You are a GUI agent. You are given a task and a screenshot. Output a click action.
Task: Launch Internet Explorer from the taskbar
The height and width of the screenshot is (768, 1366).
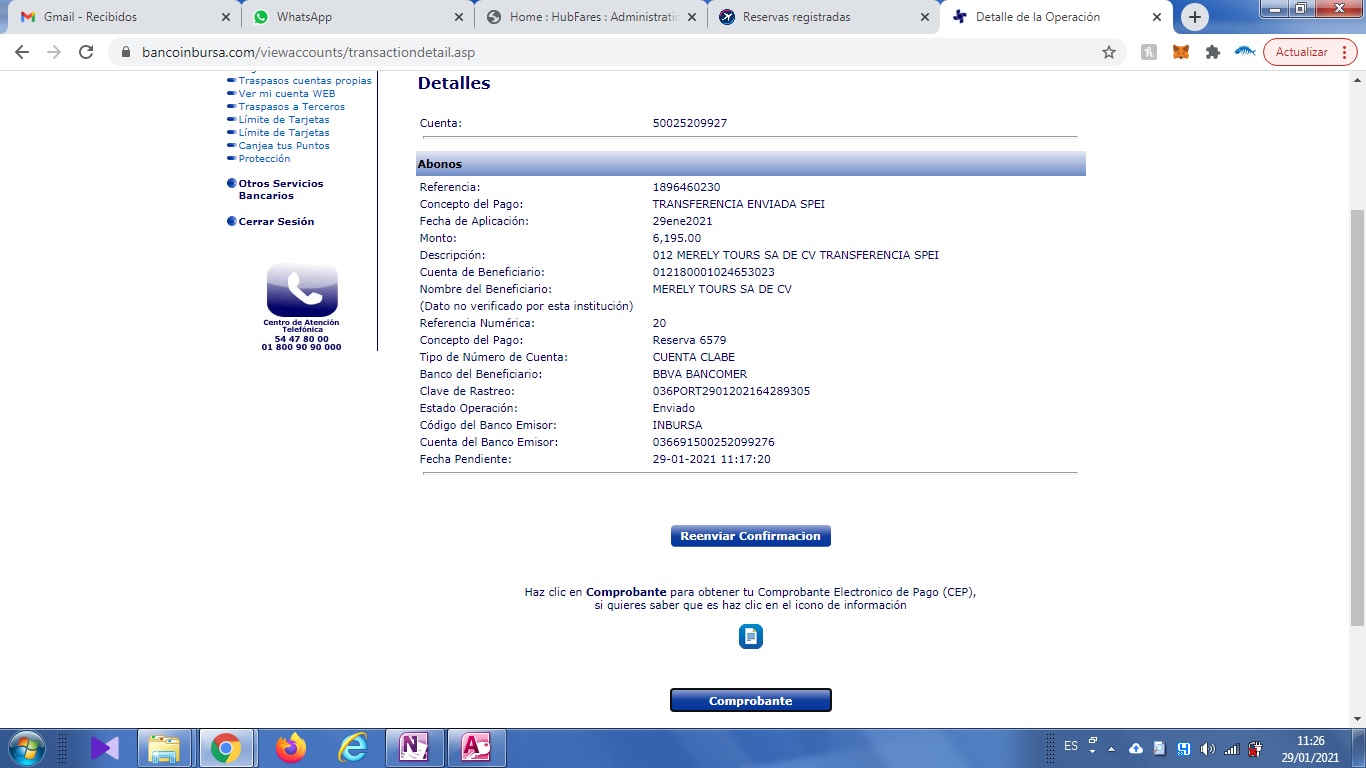click(353, 748)
